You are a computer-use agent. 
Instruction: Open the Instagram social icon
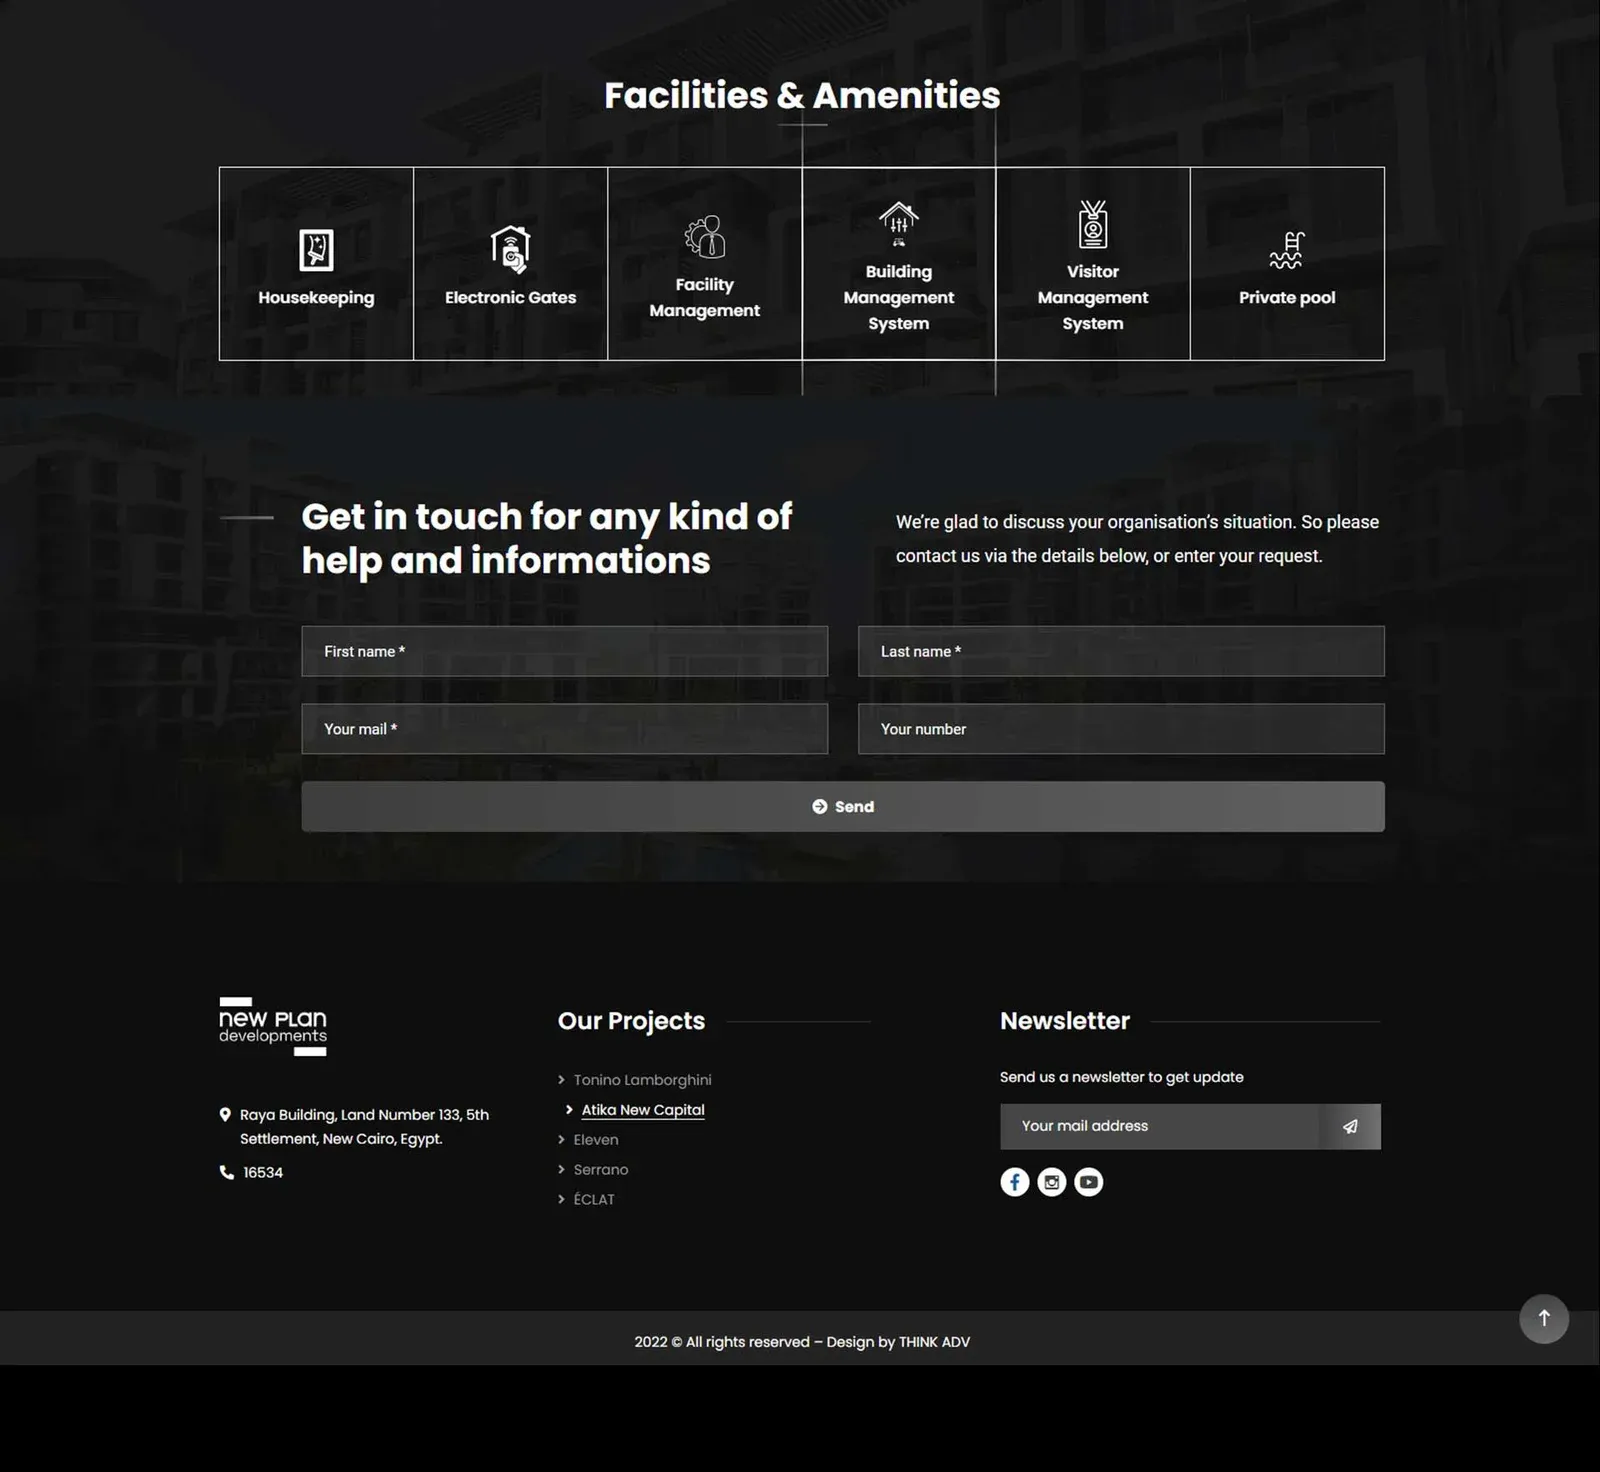1051,1182
